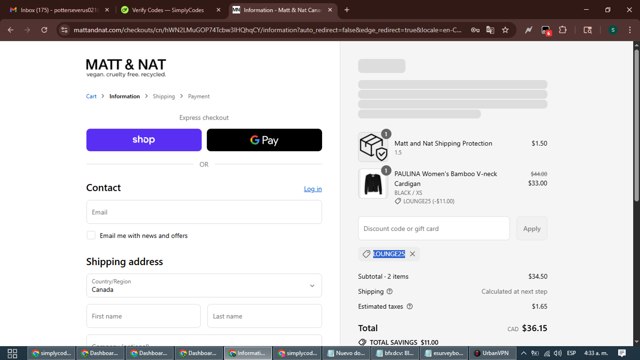Image resolution: width=640 pixels, height=360 pixels.
Task: Close the Verify Codes SimplyCodes tab
Action: (218, 10)
